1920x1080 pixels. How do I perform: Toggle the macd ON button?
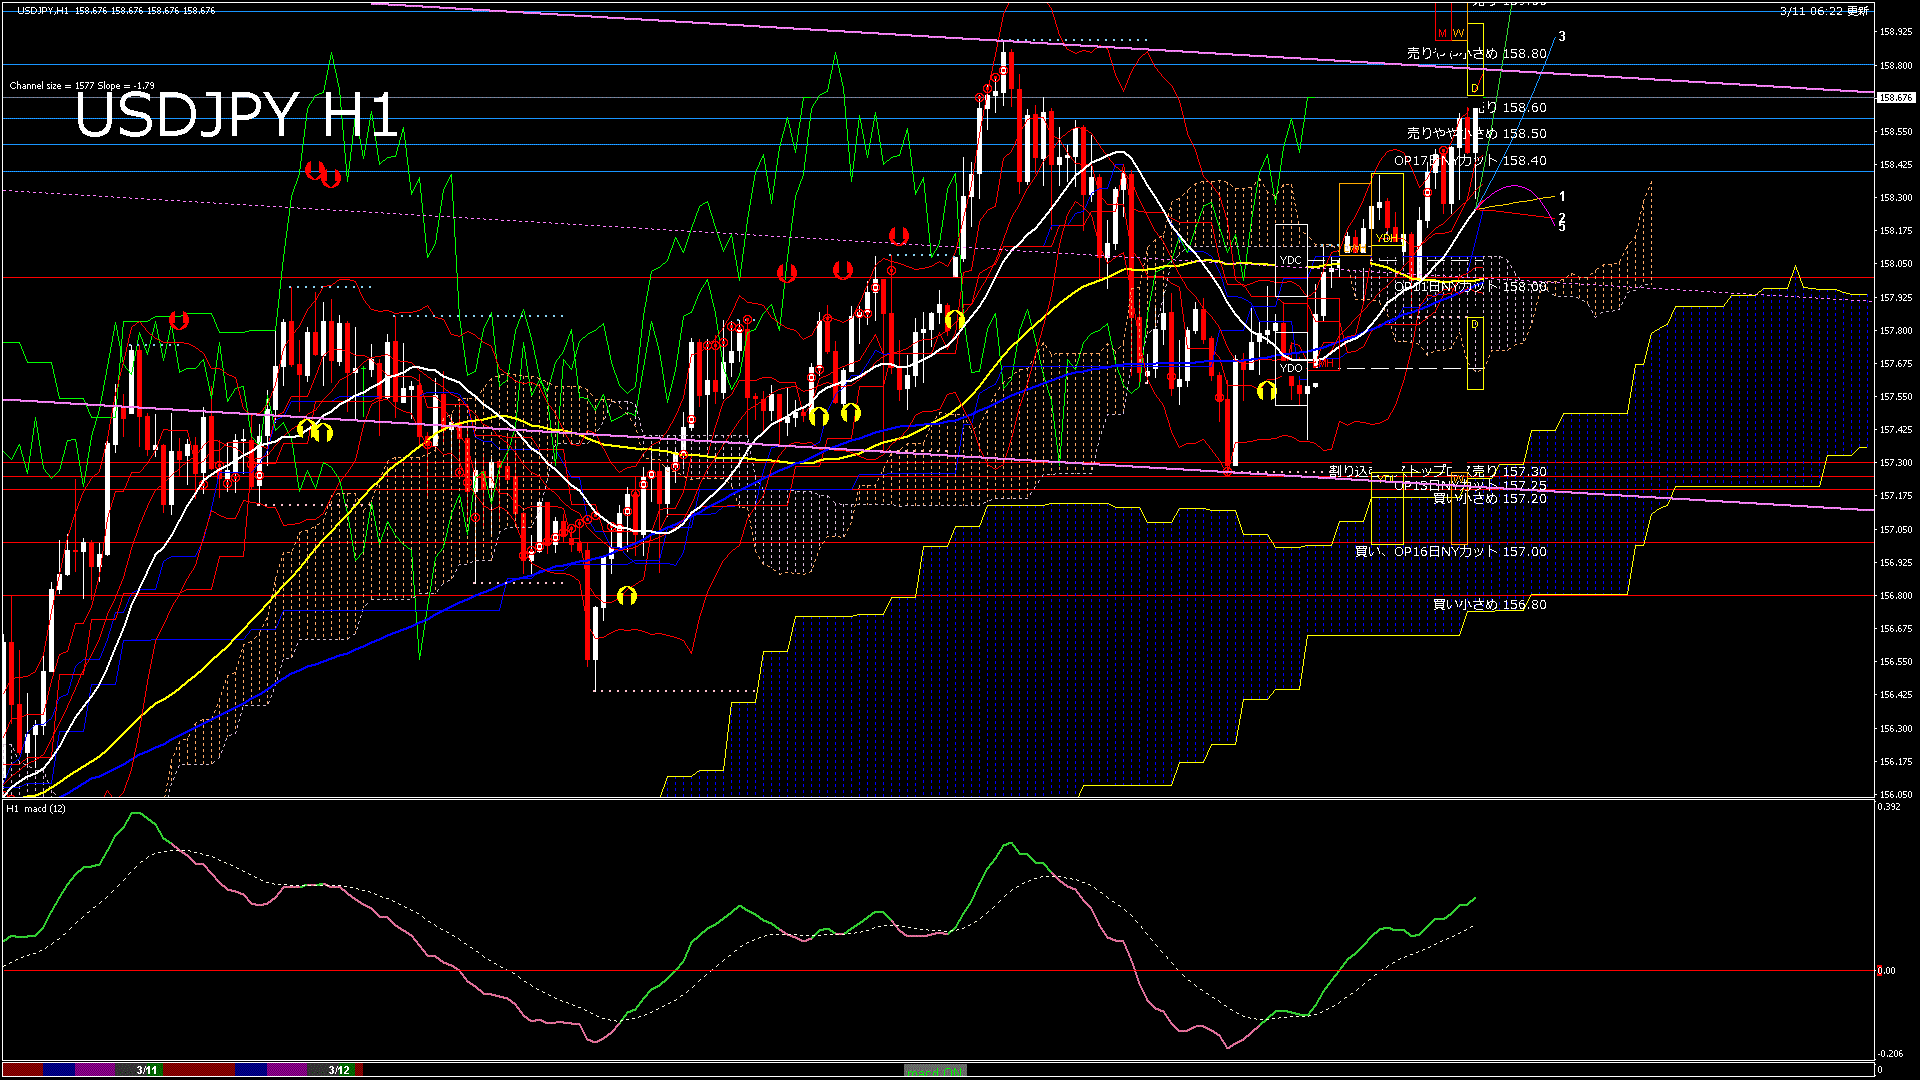[935, 1071]
